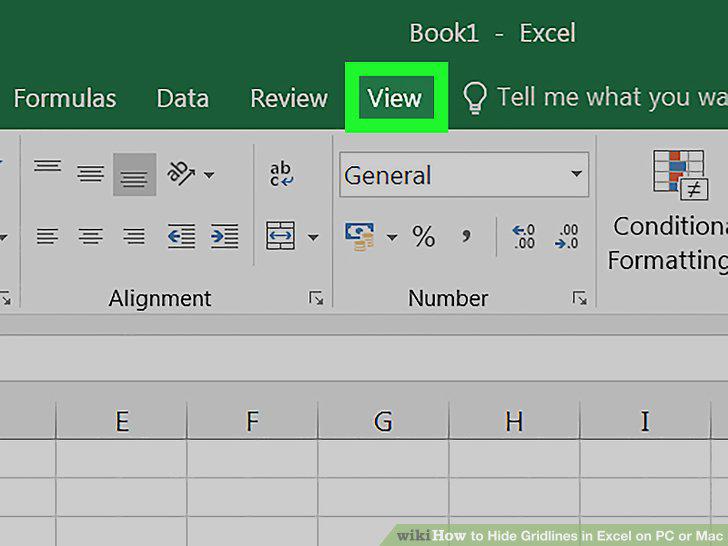
Task: Select the Review tab
Action: (x=289, y=98)
